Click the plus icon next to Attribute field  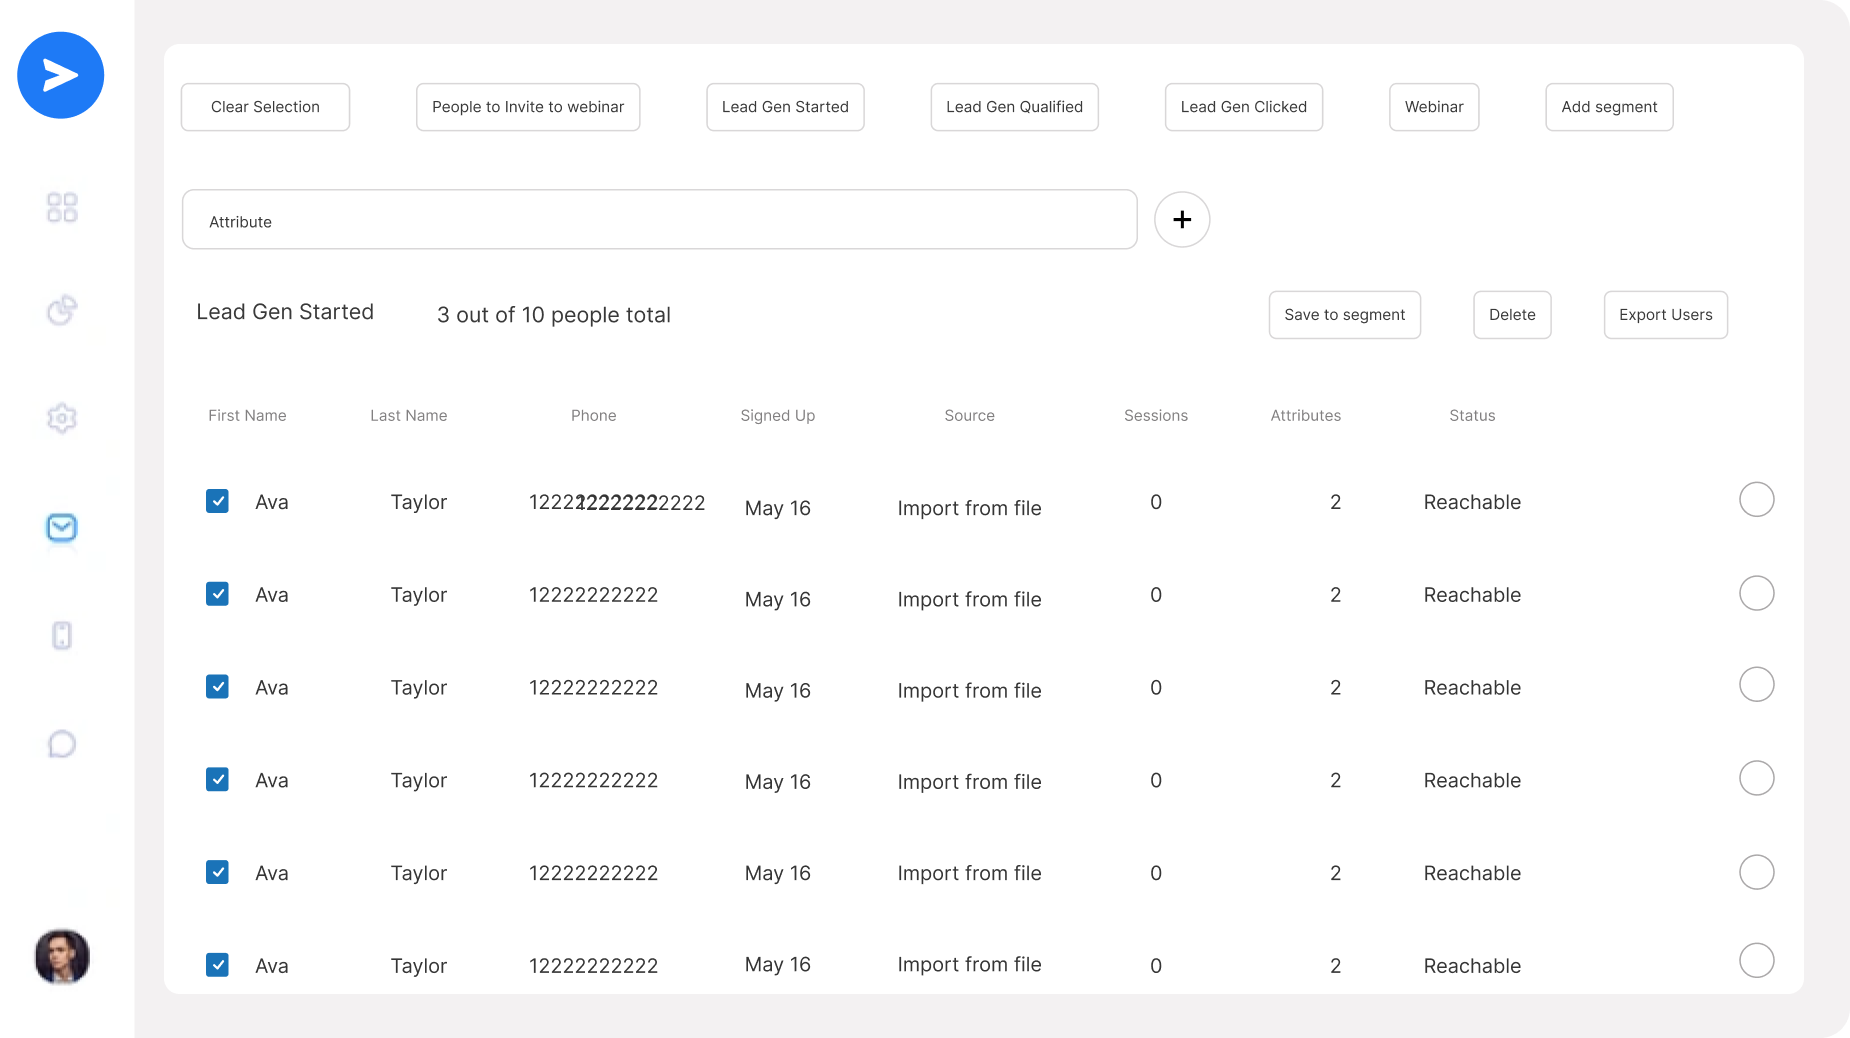pyautogui.click(x=1182, y=219)
